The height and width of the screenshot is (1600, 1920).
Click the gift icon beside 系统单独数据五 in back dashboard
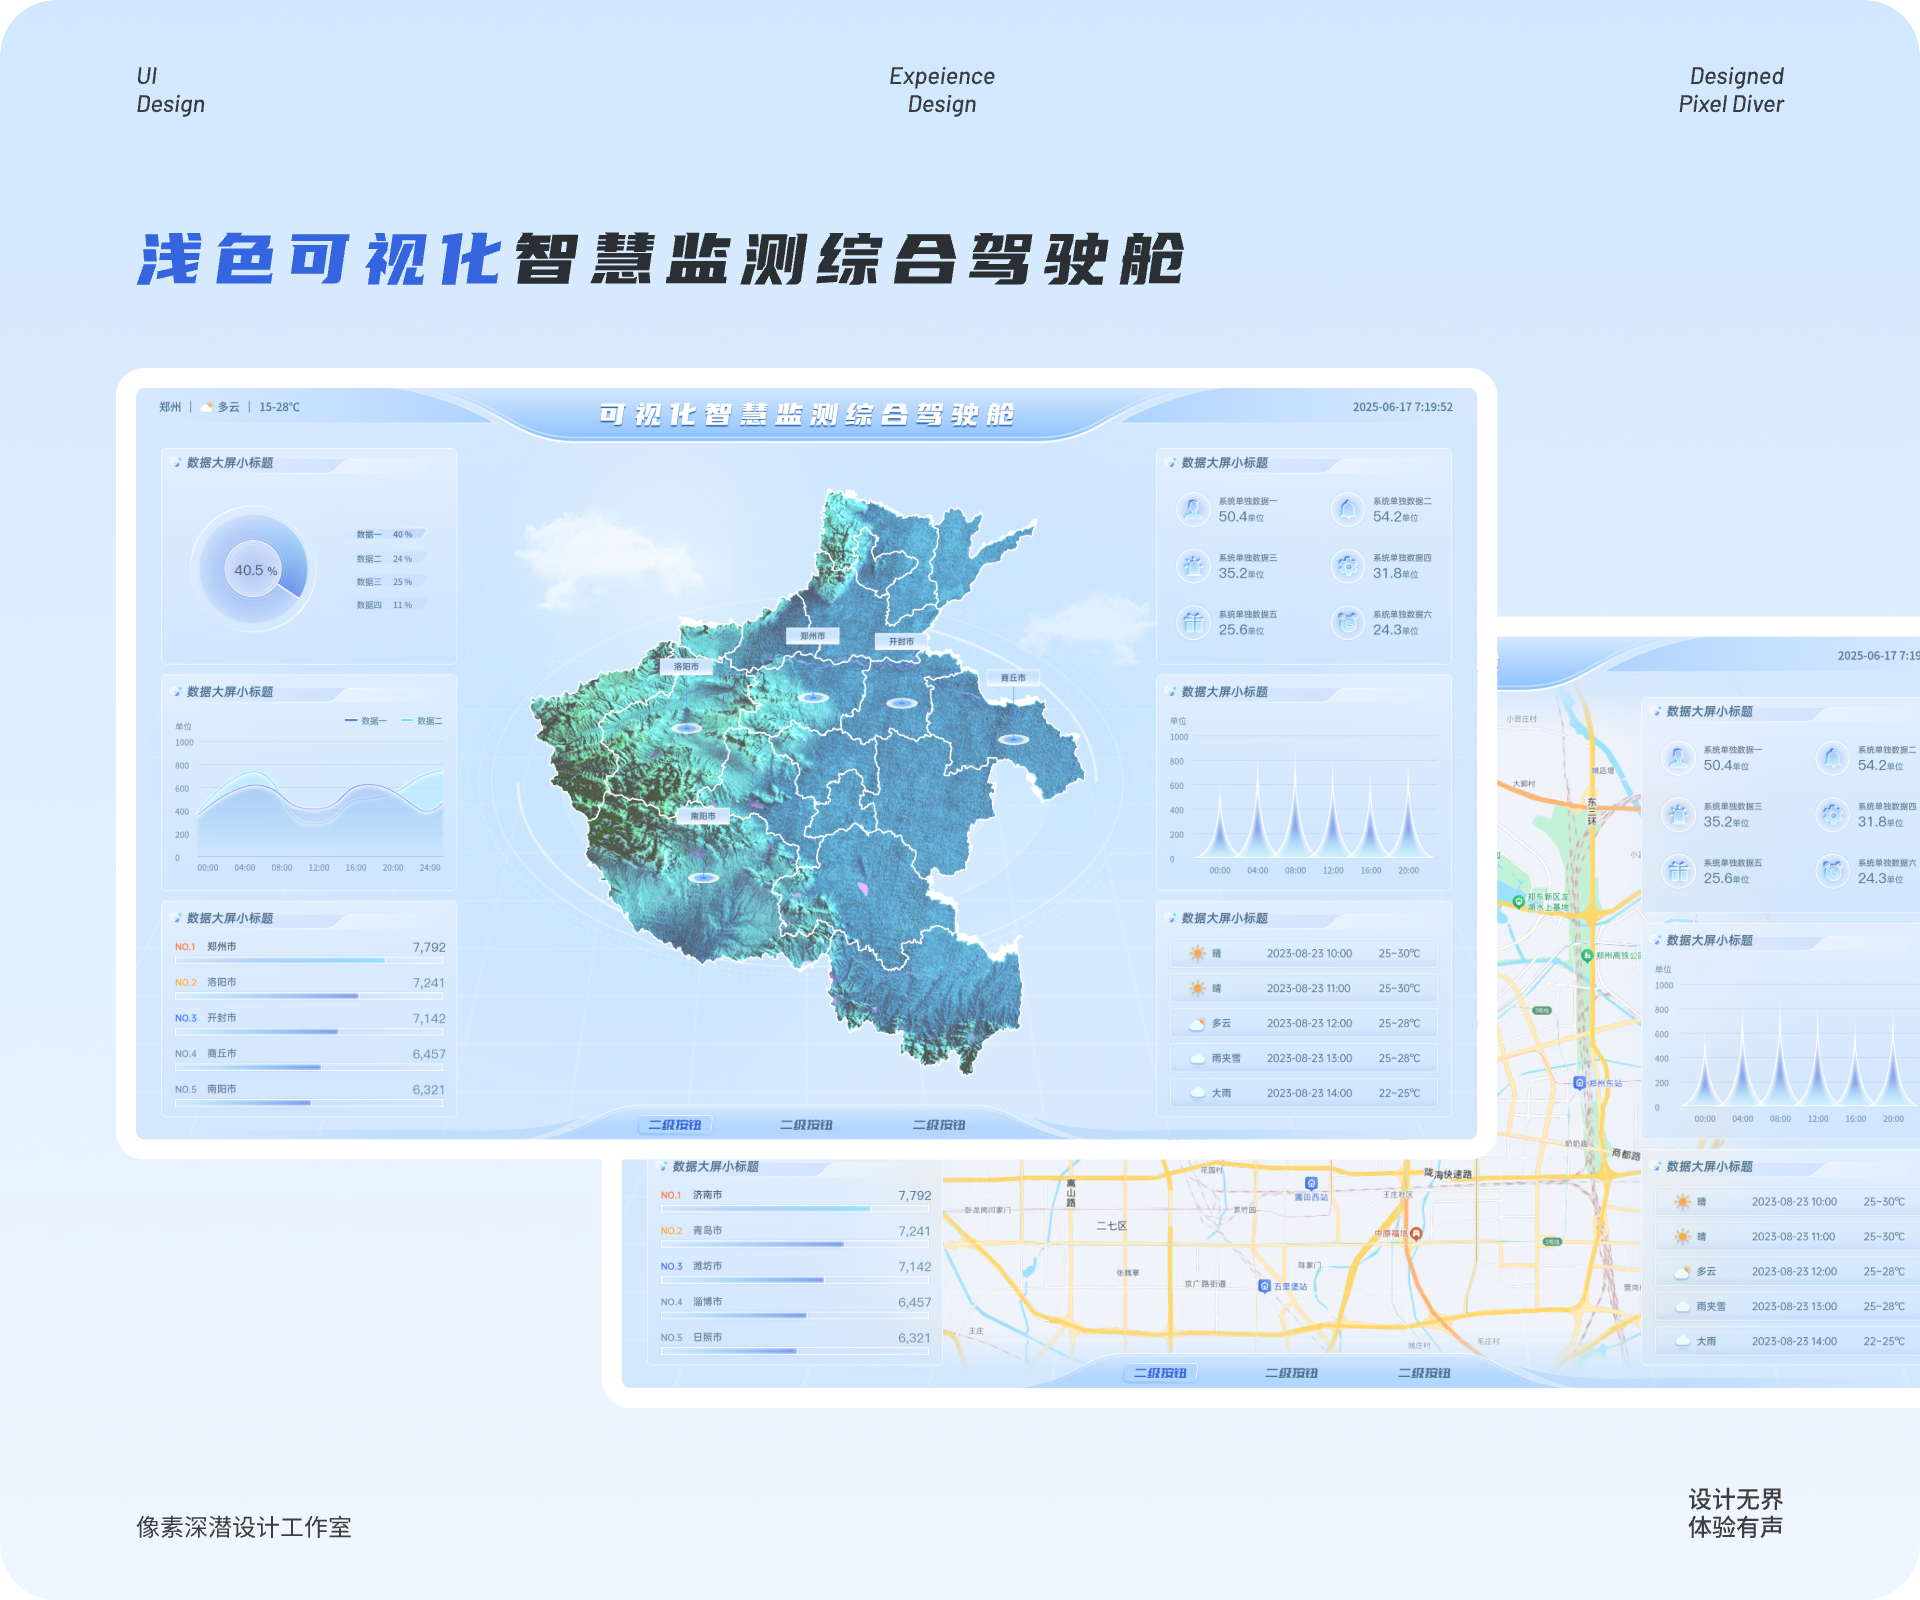(1678, 871)
